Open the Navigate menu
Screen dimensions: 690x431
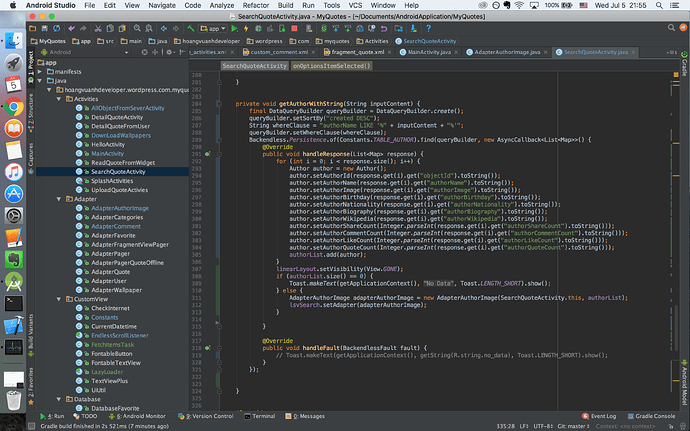tap(162, 5)
